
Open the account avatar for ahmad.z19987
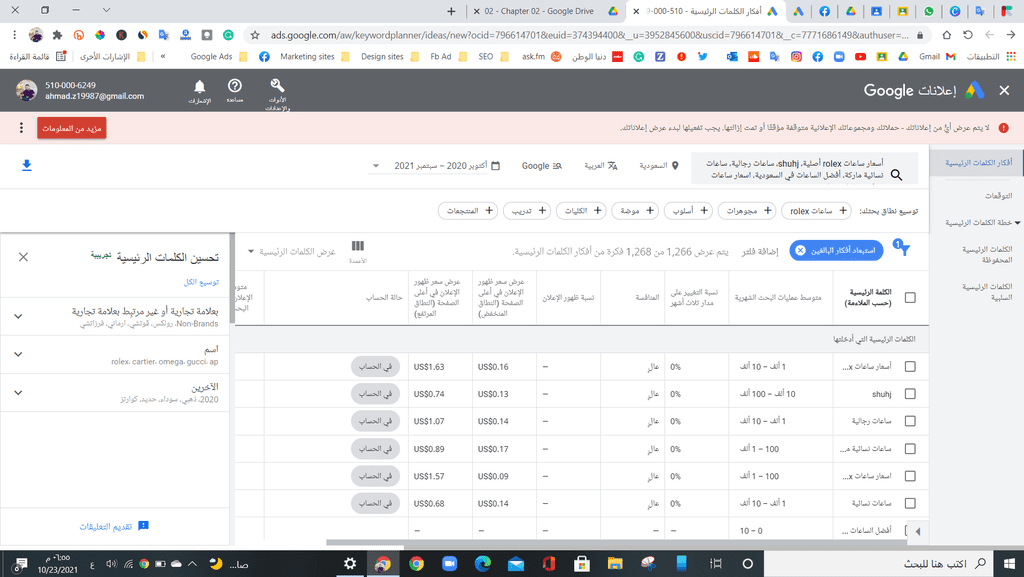[27, 91]
